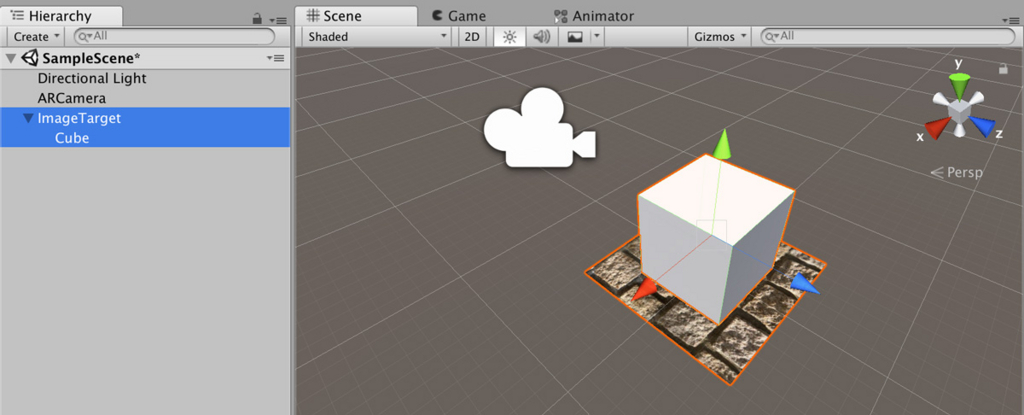
Task: Open the Shaded draw mode dropdown
Action: point(377,37)
